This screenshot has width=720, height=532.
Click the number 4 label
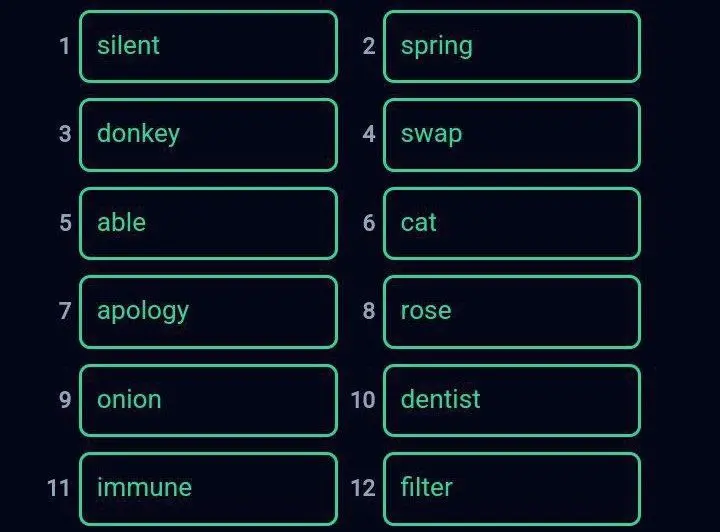(369, 134)
